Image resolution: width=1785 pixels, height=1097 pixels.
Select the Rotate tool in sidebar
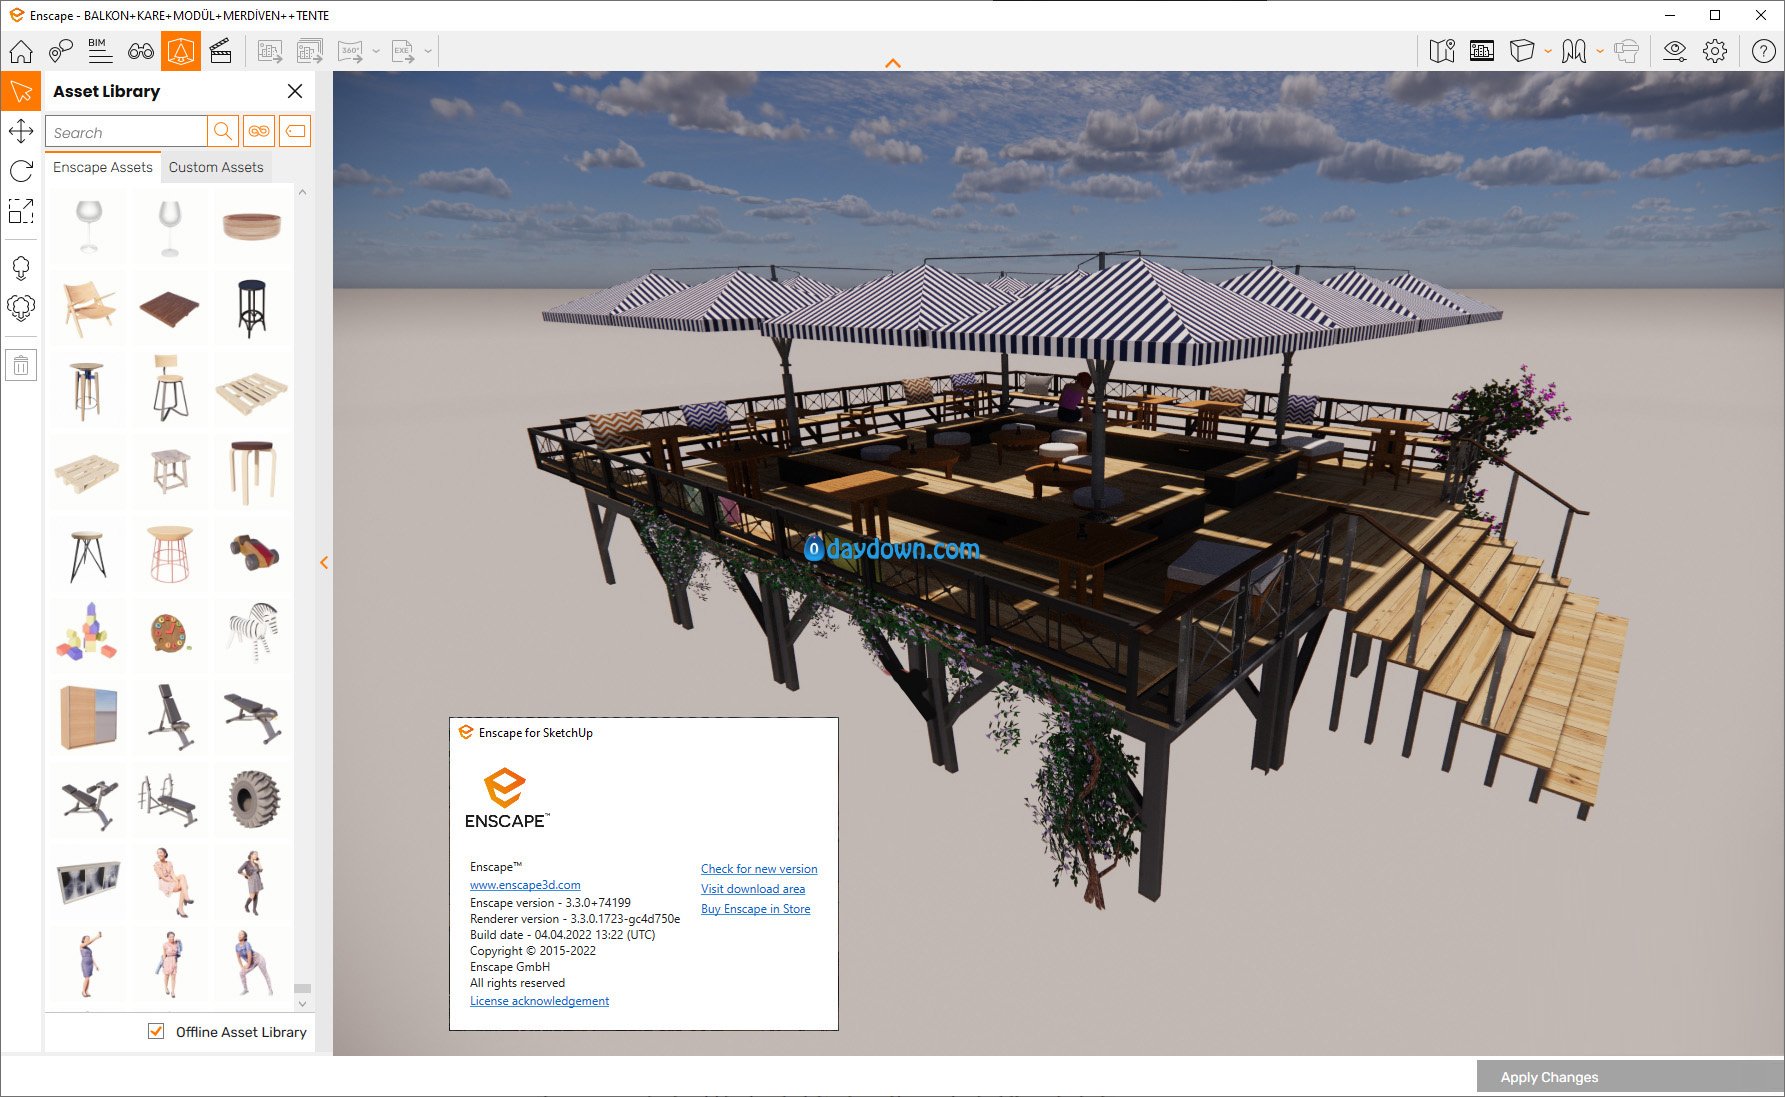tap(21, 171)
